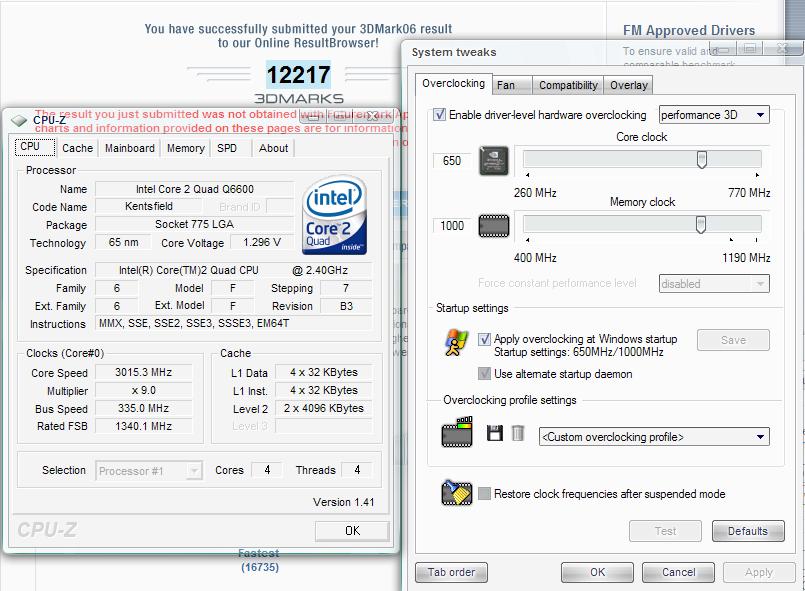The width and height of the screenshot is (805, 591).
Task: Click the Apply button
Action: (759, 572)
